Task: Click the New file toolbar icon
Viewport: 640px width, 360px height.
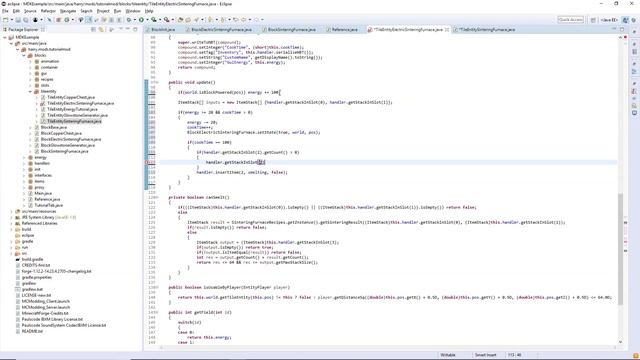Action: coord(5,20)
